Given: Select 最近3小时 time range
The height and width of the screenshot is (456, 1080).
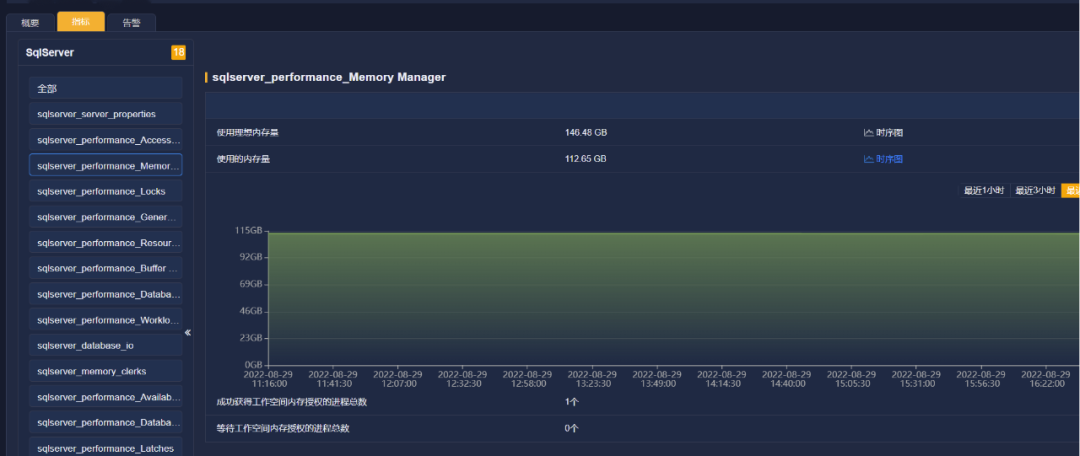Looking at the screenshot, I should point(1035,191).
